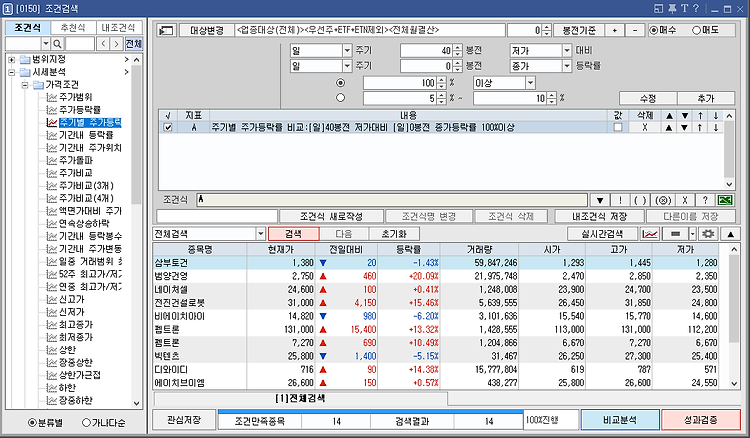Click the results table vertical scrollbar

coord(734,316)
